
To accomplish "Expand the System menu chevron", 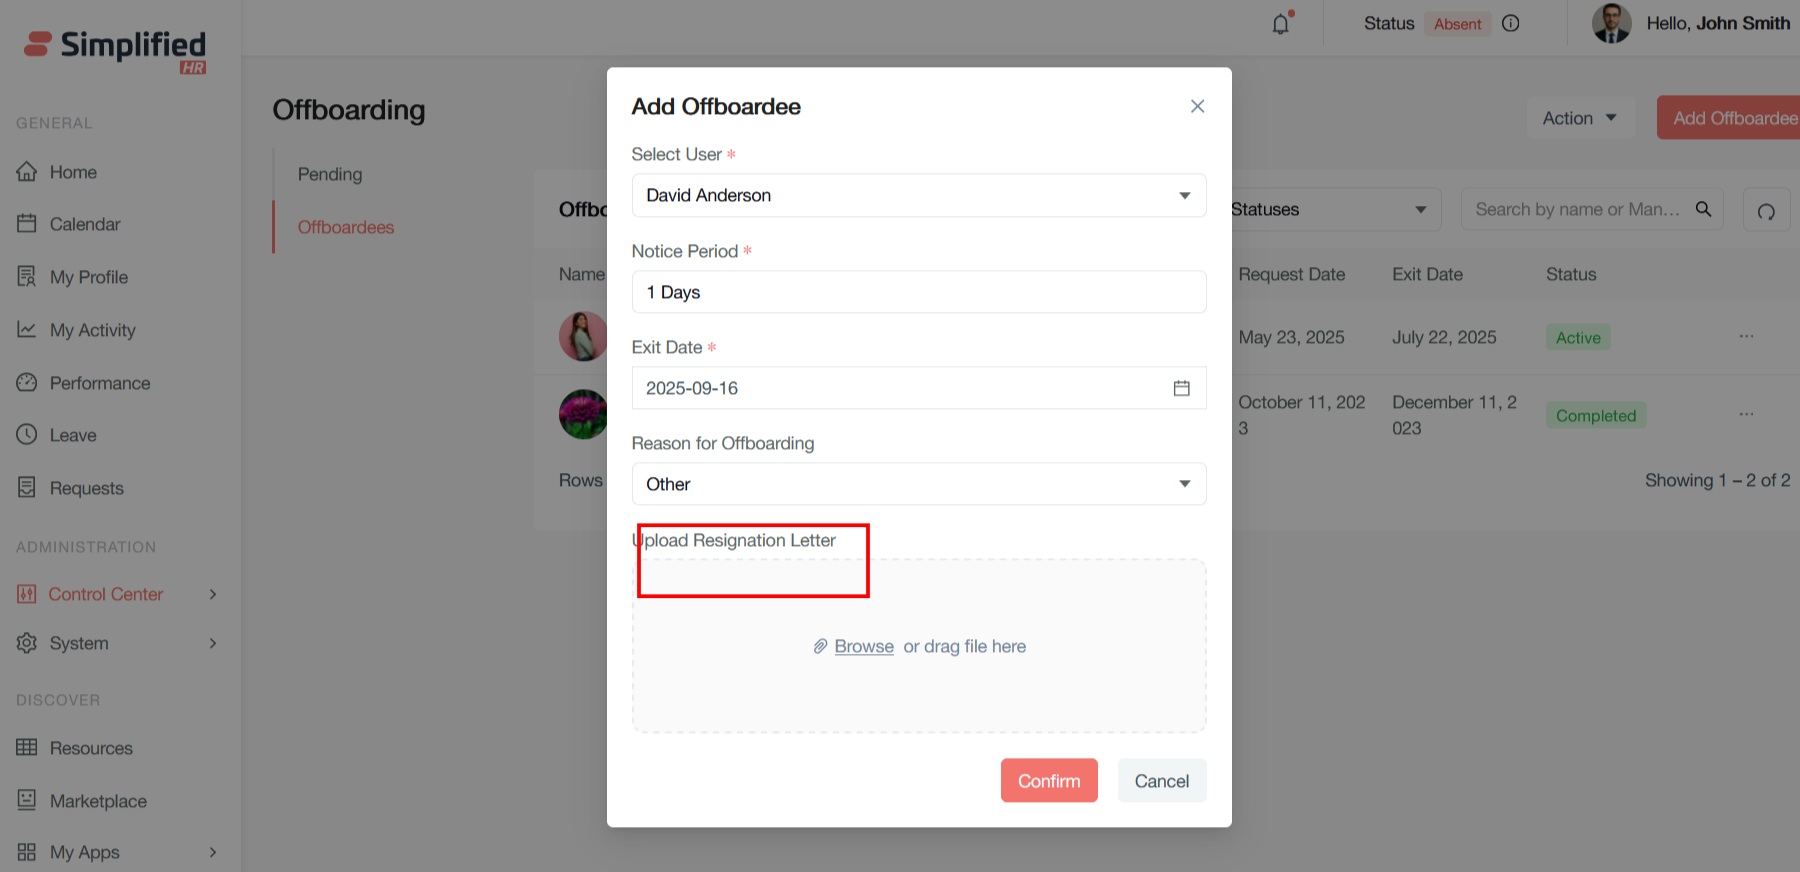I will click(213, 643).
